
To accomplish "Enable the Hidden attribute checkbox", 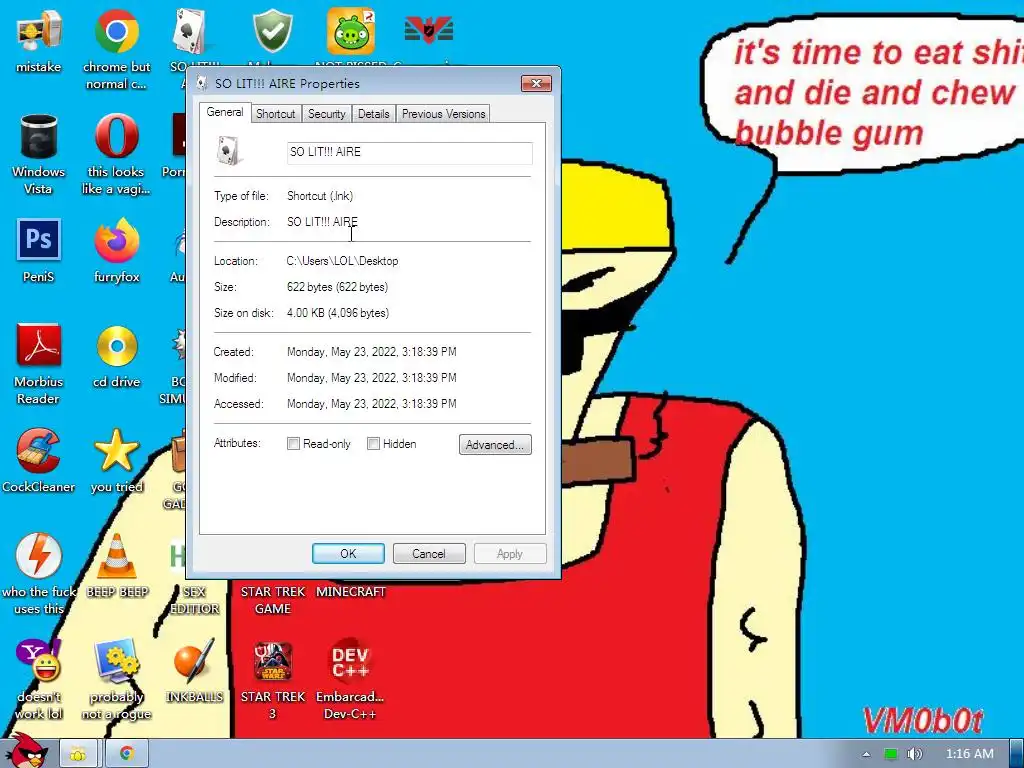I will click(373, 443).
